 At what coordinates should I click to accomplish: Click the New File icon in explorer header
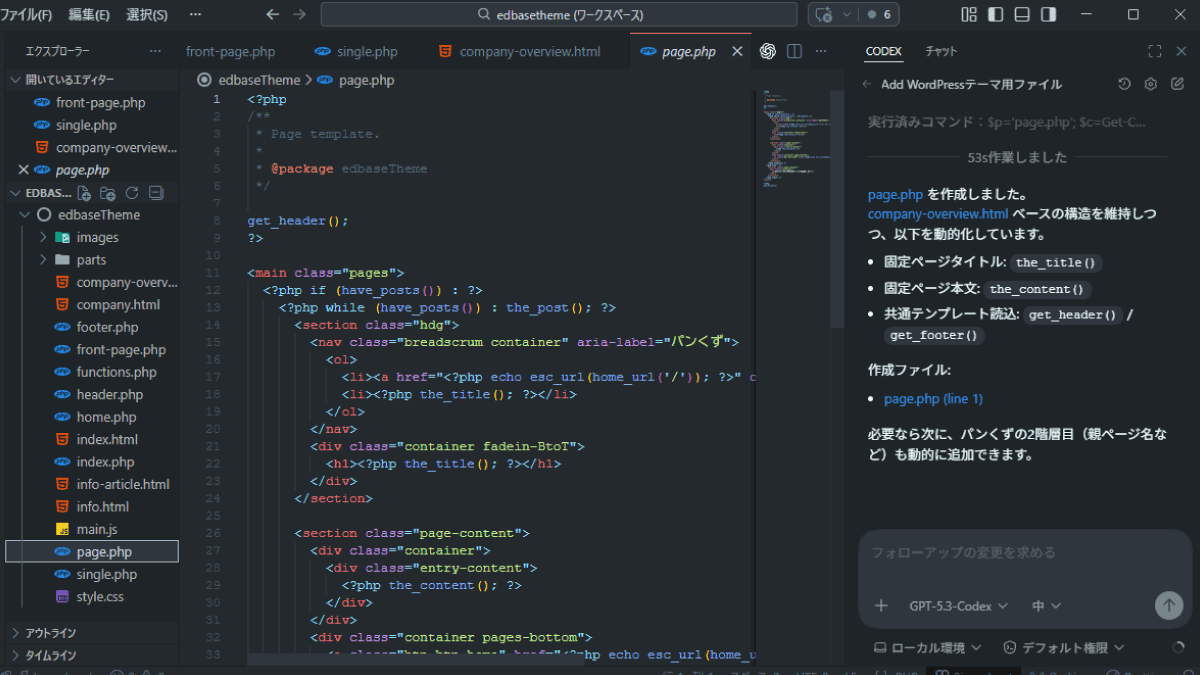coord(85,193)
